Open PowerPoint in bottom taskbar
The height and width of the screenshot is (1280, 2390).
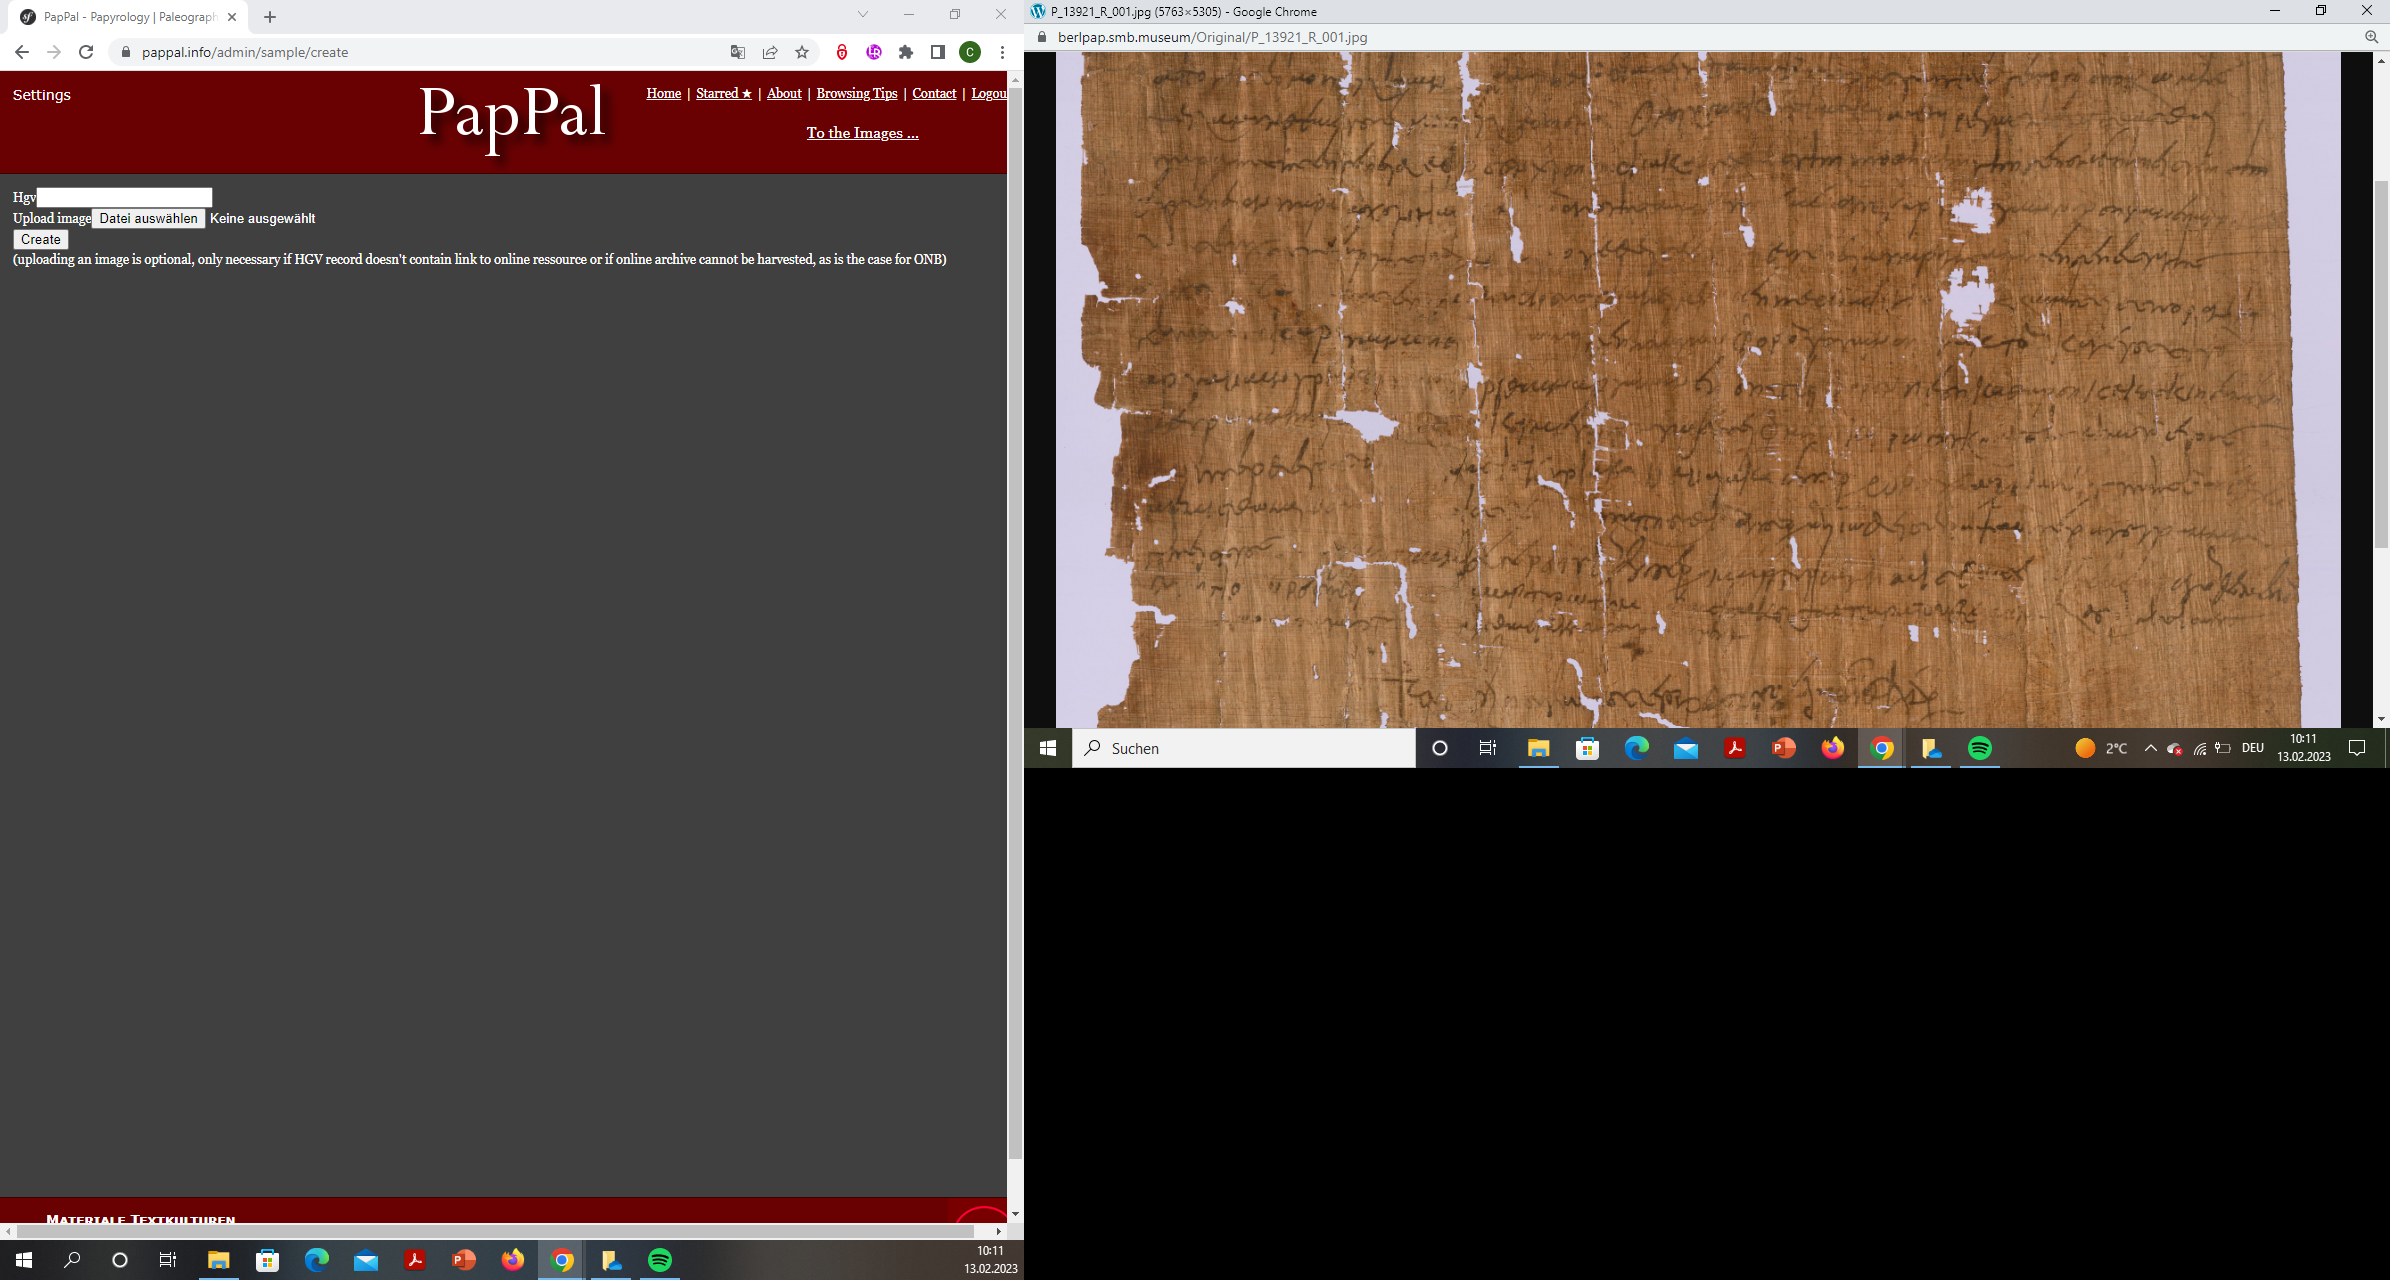coord(463,1260)
